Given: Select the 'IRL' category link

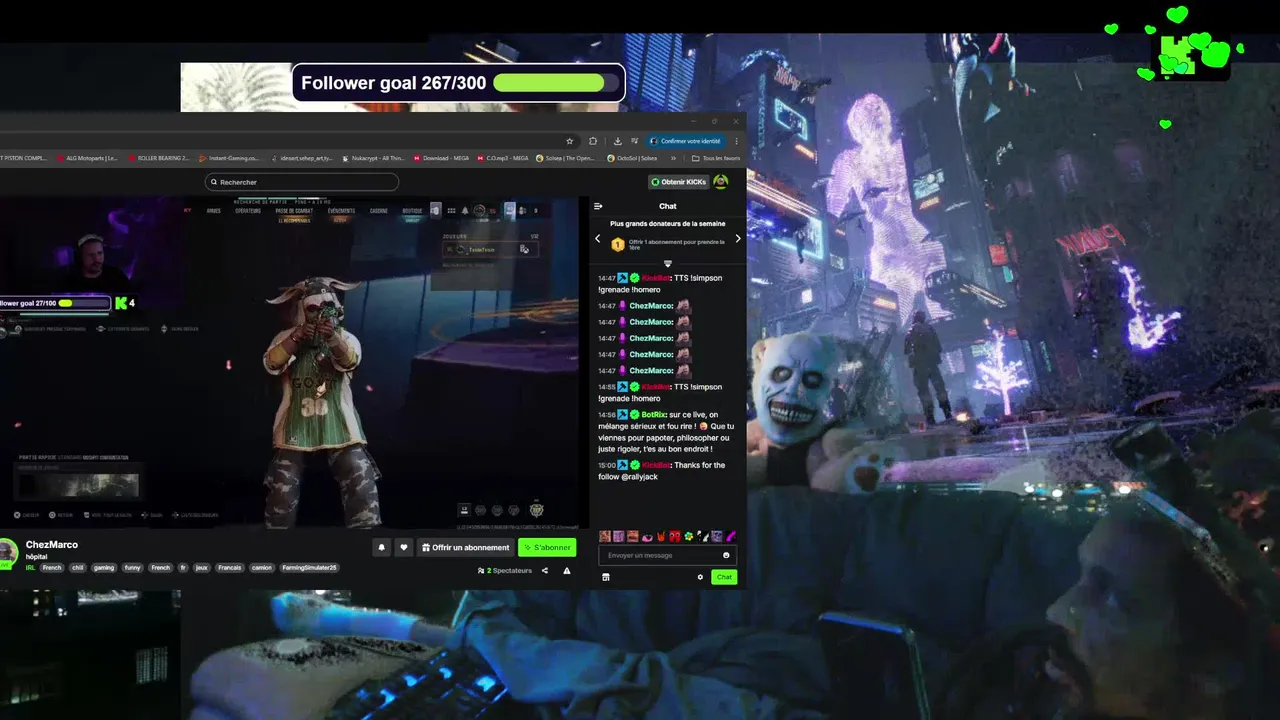Looking at the screenshot, I should tap(30, 568).
